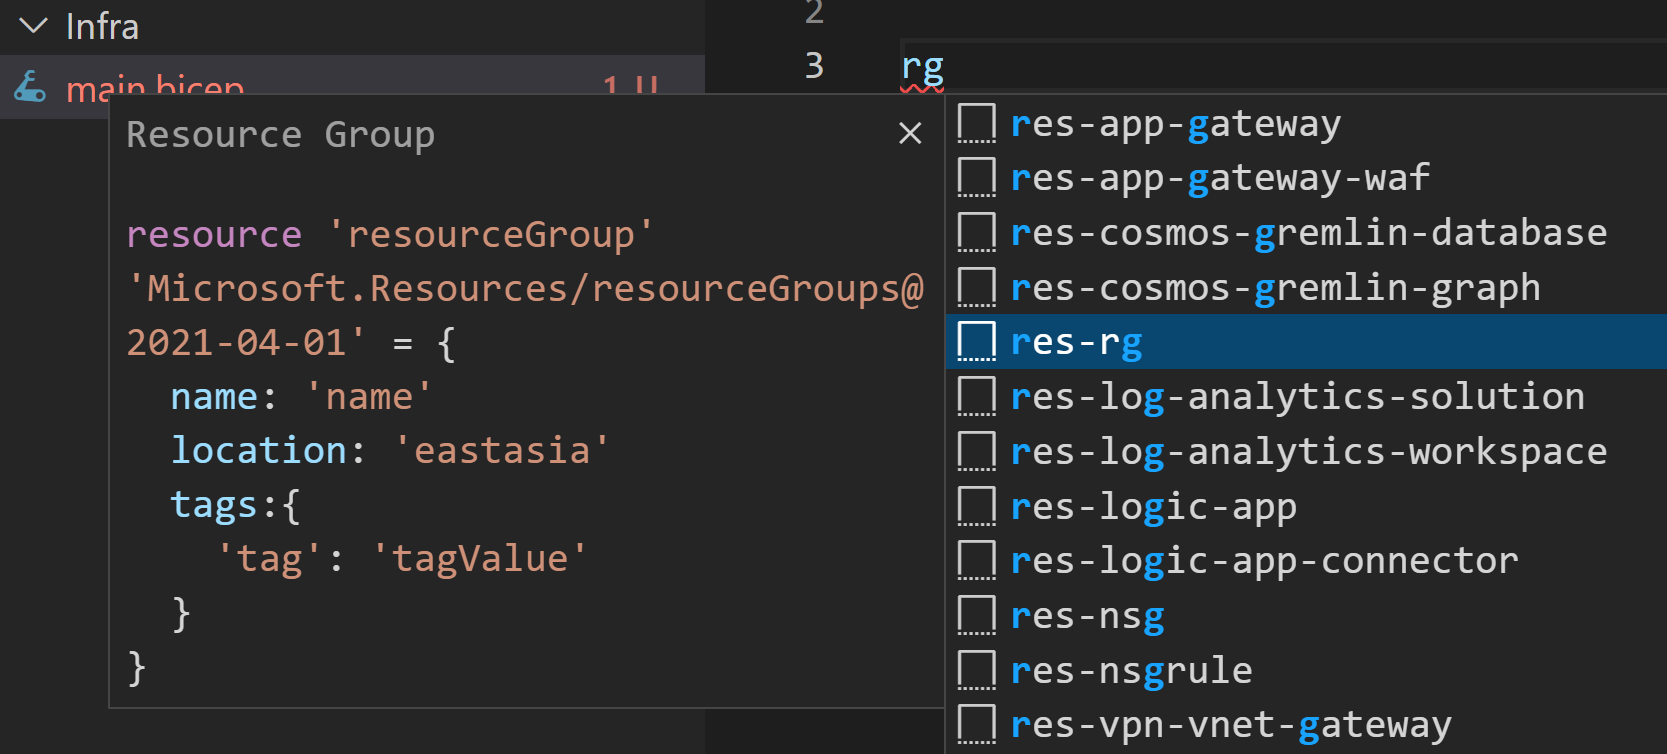Screen dimensions: 1667x754
Task: Click the Bicep file icon for main.bicep
Action: click(x=30, y=86)
